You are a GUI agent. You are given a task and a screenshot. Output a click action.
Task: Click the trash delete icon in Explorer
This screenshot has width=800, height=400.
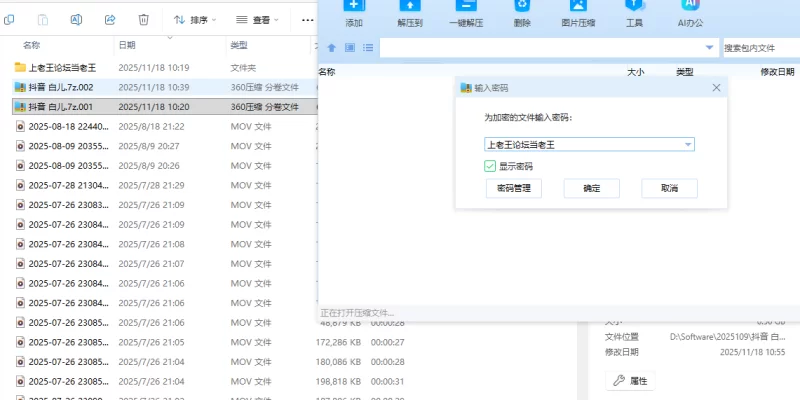pyautogui.click(x=143, y=19)
